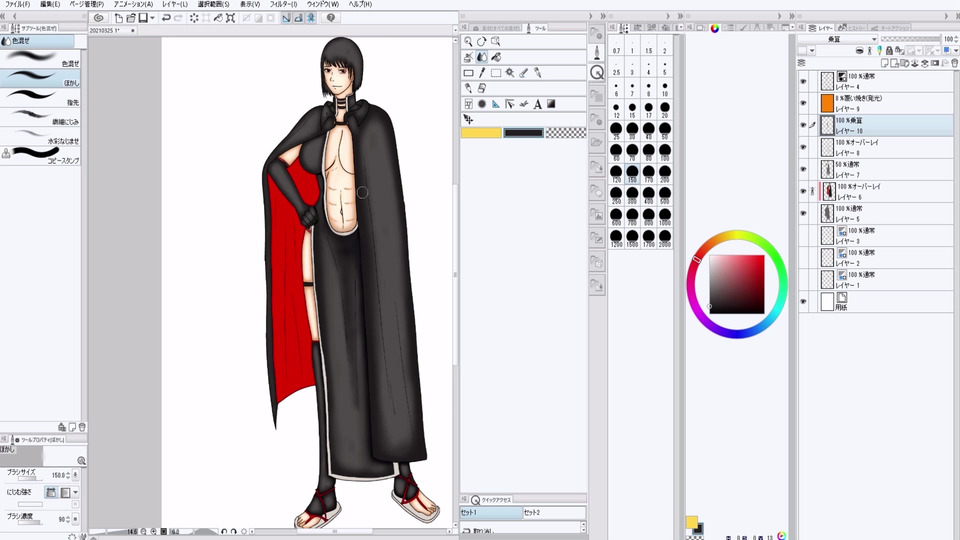This screenshot has width=960, height=540.
Task: Click the layer opacity 100 stepper
Action: coord(956,39)
